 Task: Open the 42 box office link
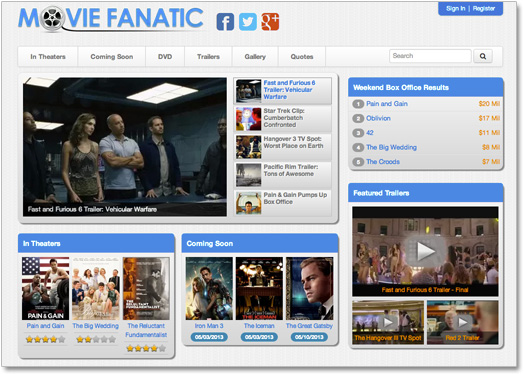coord(370,133)
